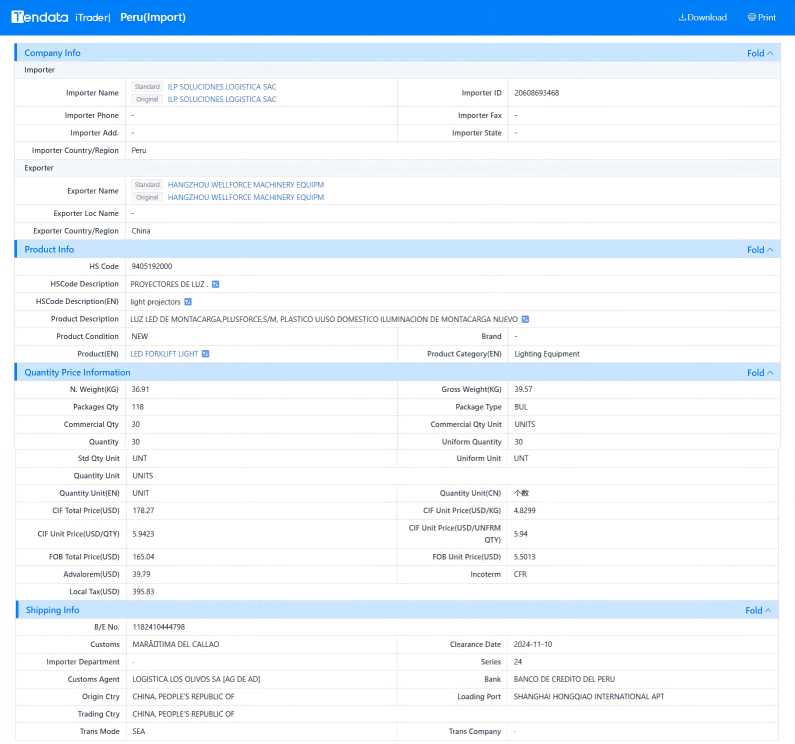This screenshot has height=744, width=795.
Task: Fold the Product Info section
Action: (760, 250)
